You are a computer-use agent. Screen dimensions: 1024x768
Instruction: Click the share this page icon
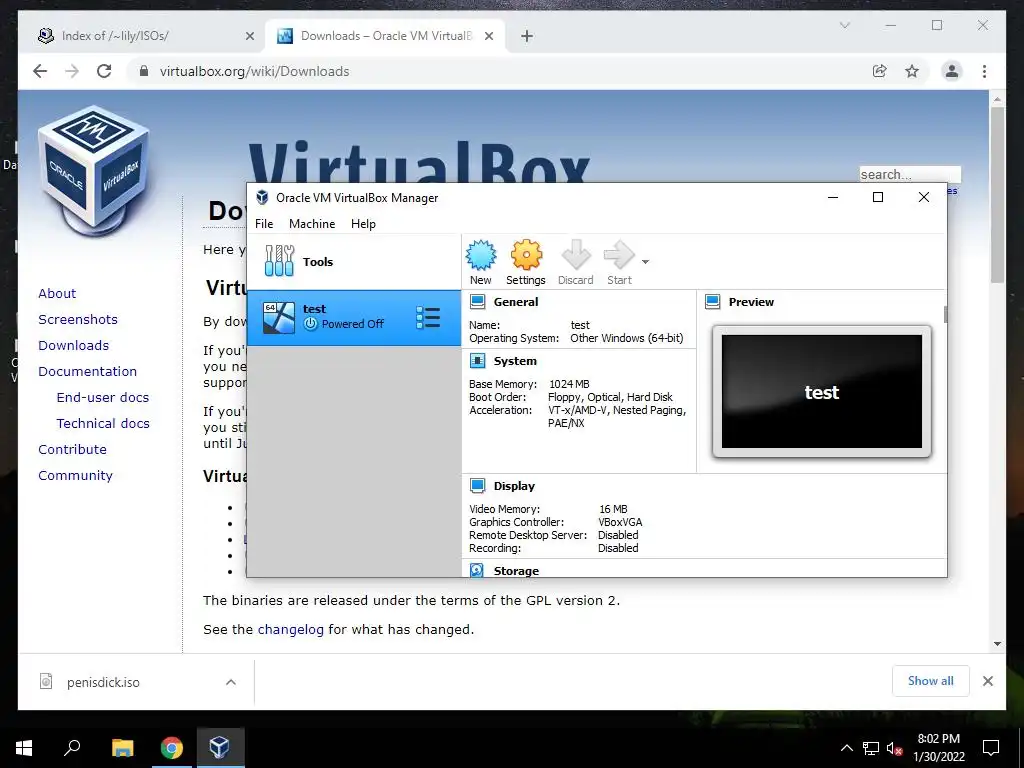tap(880, 71)
